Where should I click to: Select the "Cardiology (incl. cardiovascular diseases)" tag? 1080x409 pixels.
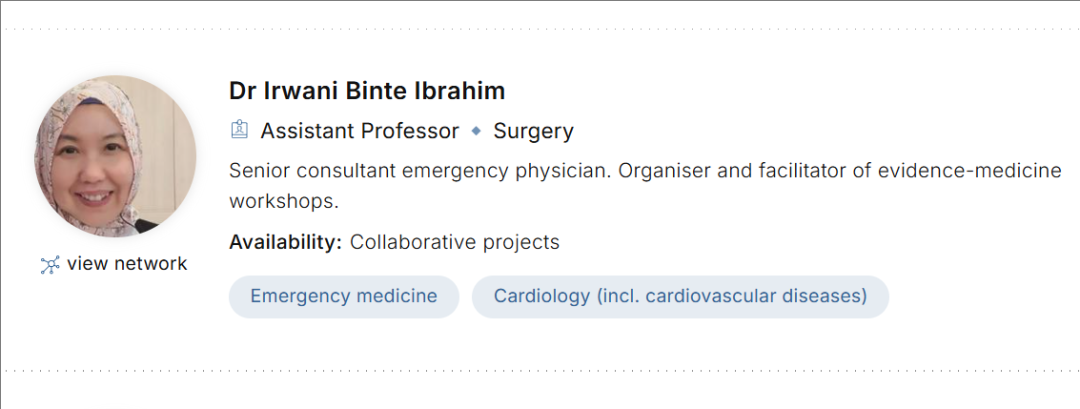[680, 296]
